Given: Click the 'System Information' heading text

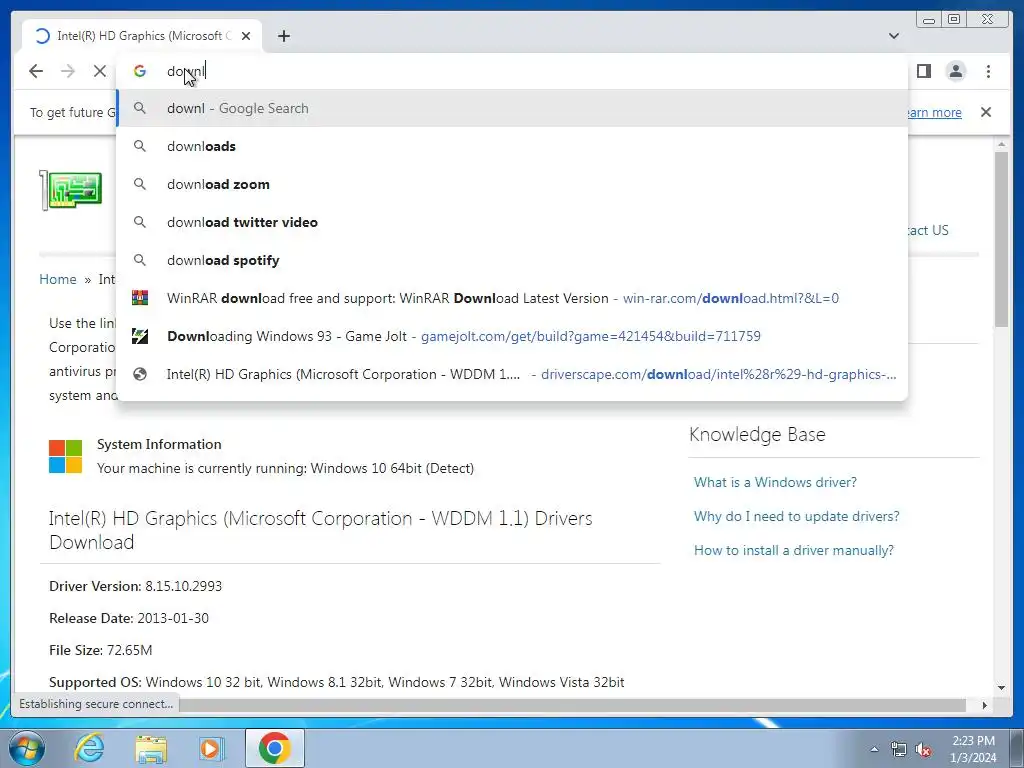Looking at the screenshot, I should coord(159,444).
